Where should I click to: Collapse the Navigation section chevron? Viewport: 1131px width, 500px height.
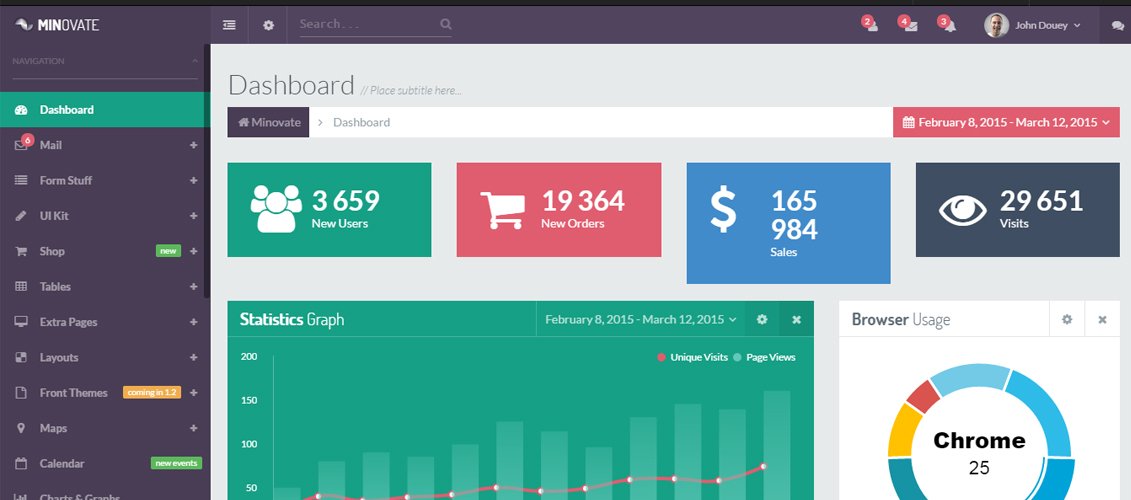pos(195,61)
